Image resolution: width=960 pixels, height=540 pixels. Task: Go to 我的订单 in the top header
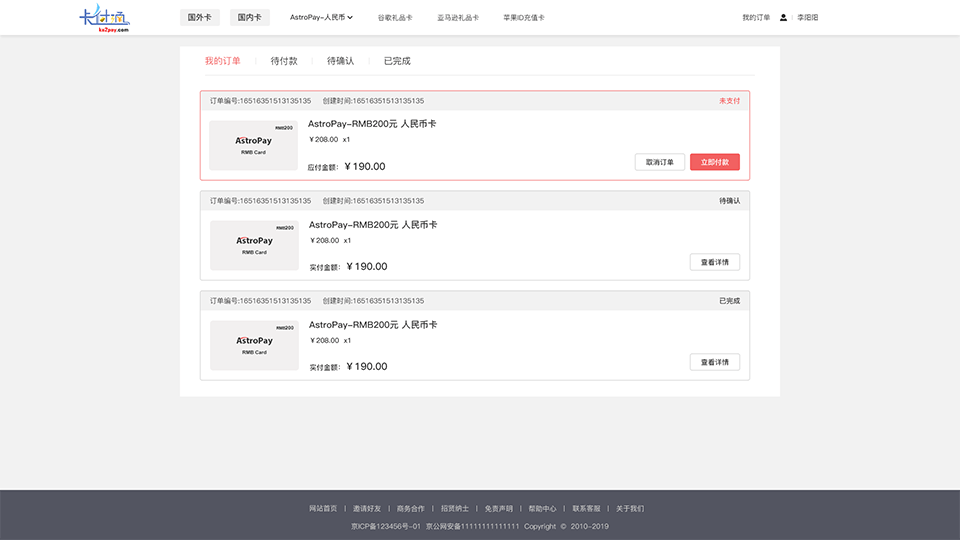point(756,18)
